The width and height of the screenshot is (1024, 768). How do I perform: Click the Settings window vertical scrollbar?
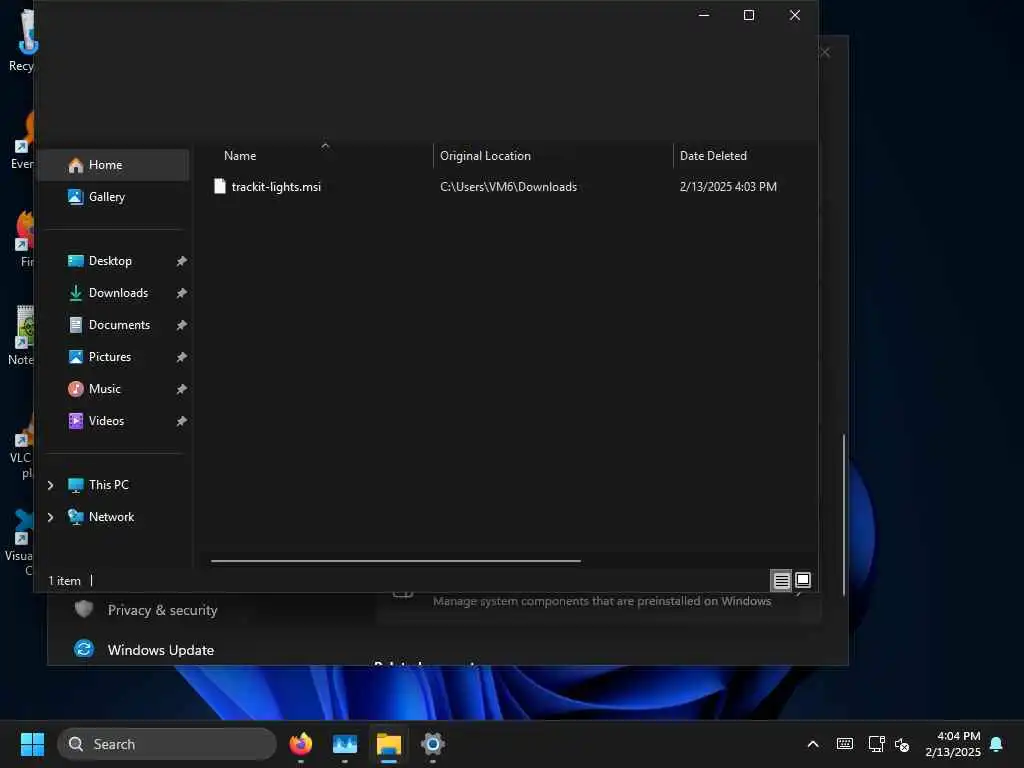coord(844,515)
